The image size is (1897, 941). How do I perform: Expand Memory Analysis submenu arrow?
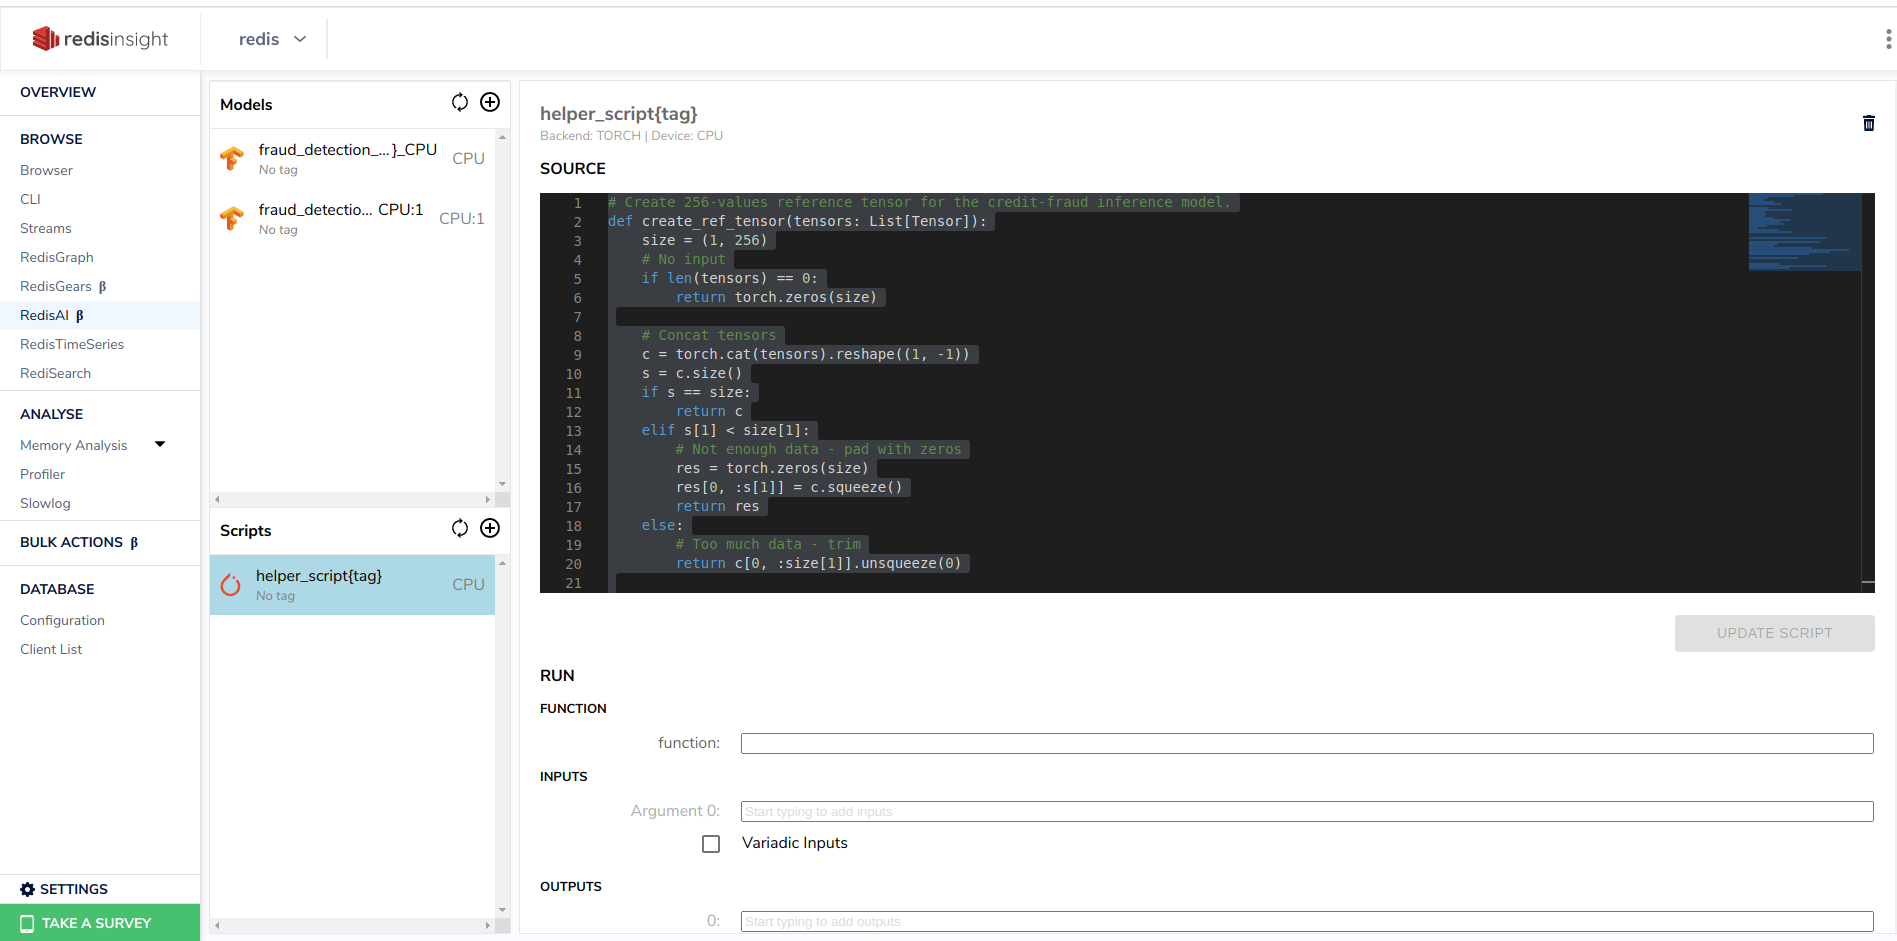coord(160,444)
